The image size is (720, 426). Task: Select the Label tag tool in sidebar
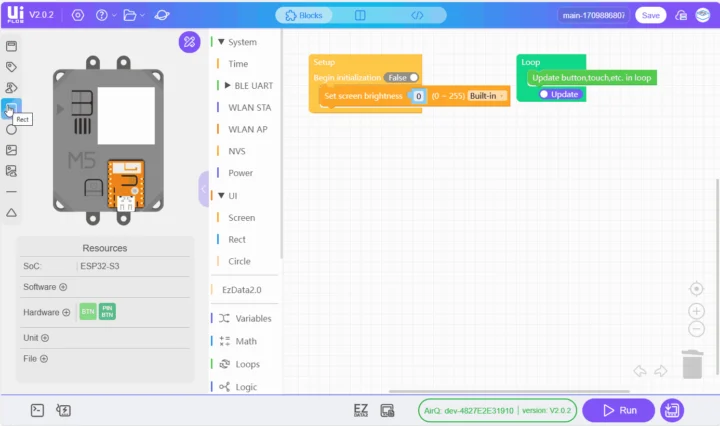click(11, 67)
